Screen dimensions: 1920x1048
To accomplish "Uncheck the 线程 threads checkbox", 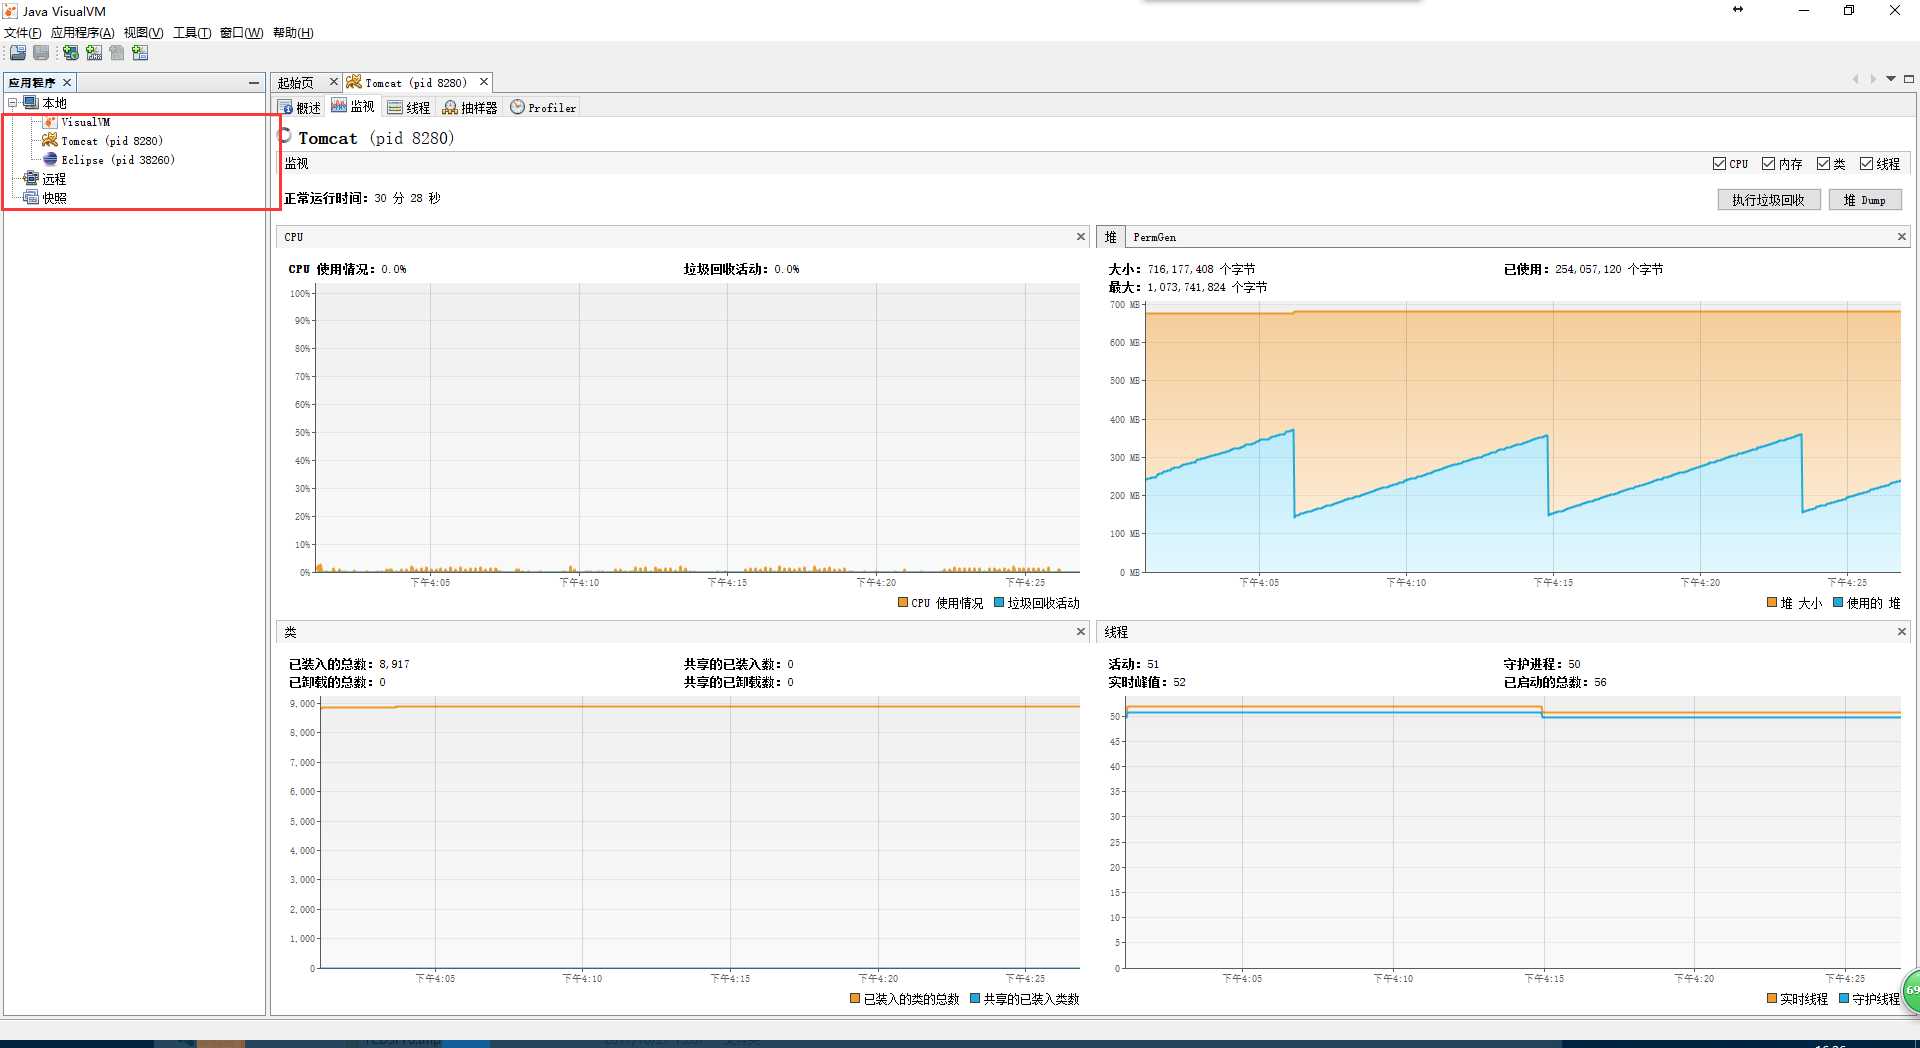I will [x=1866, y=164].
